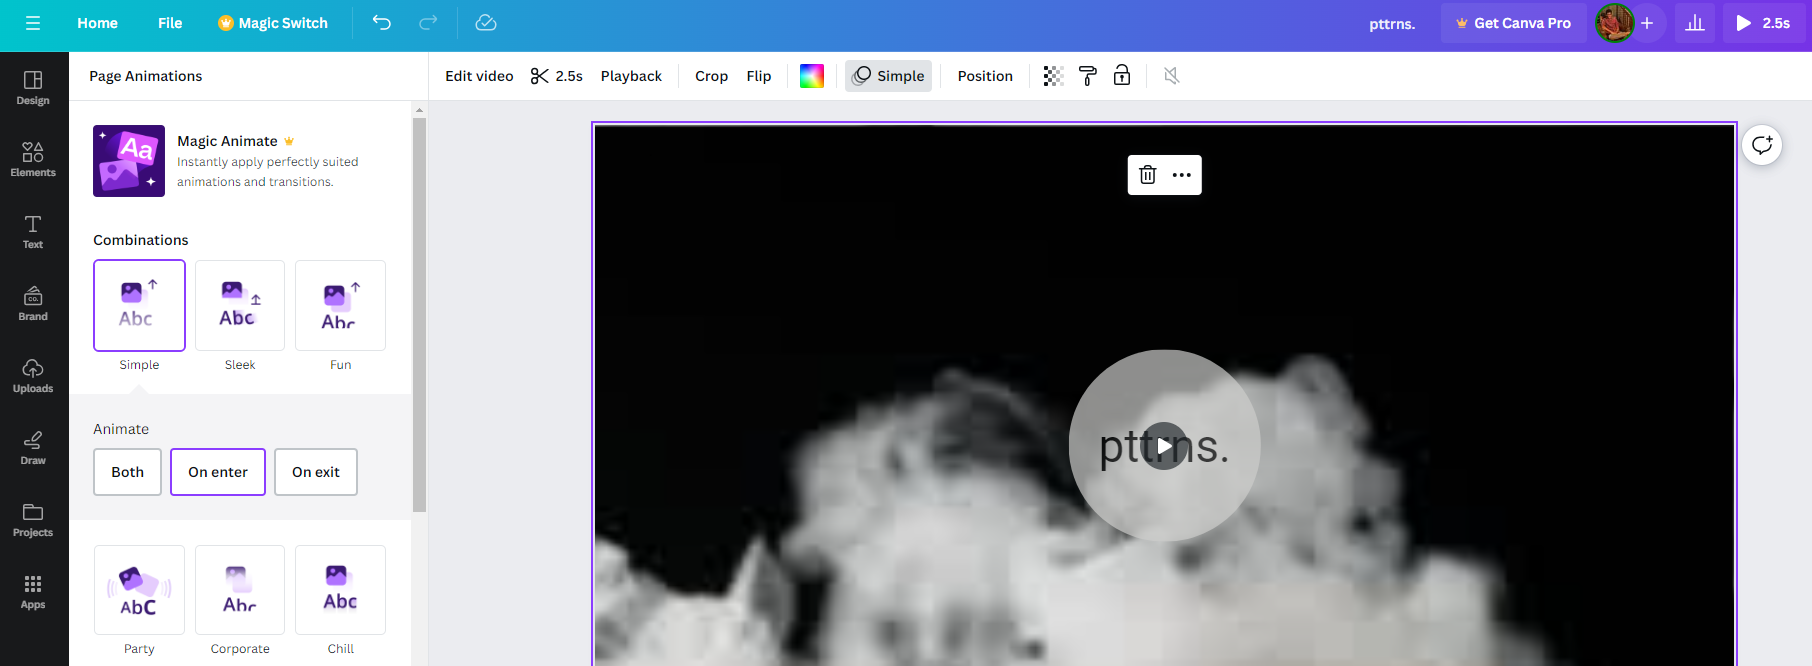Open the analytics bar chart icon
Viewport: 1812px width, 666px height.
[x=1695, y=23]
